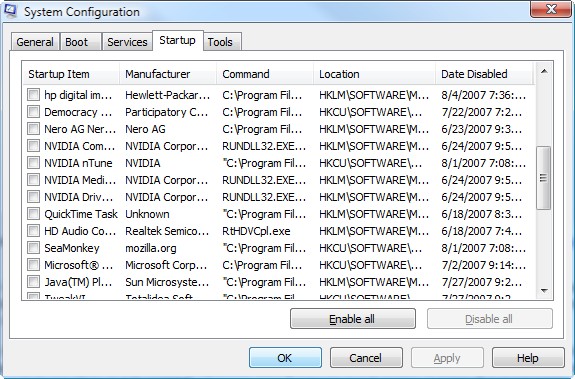
Task: Click the 6/18/2007 7:4... date cell
Action: pos(481,231)
